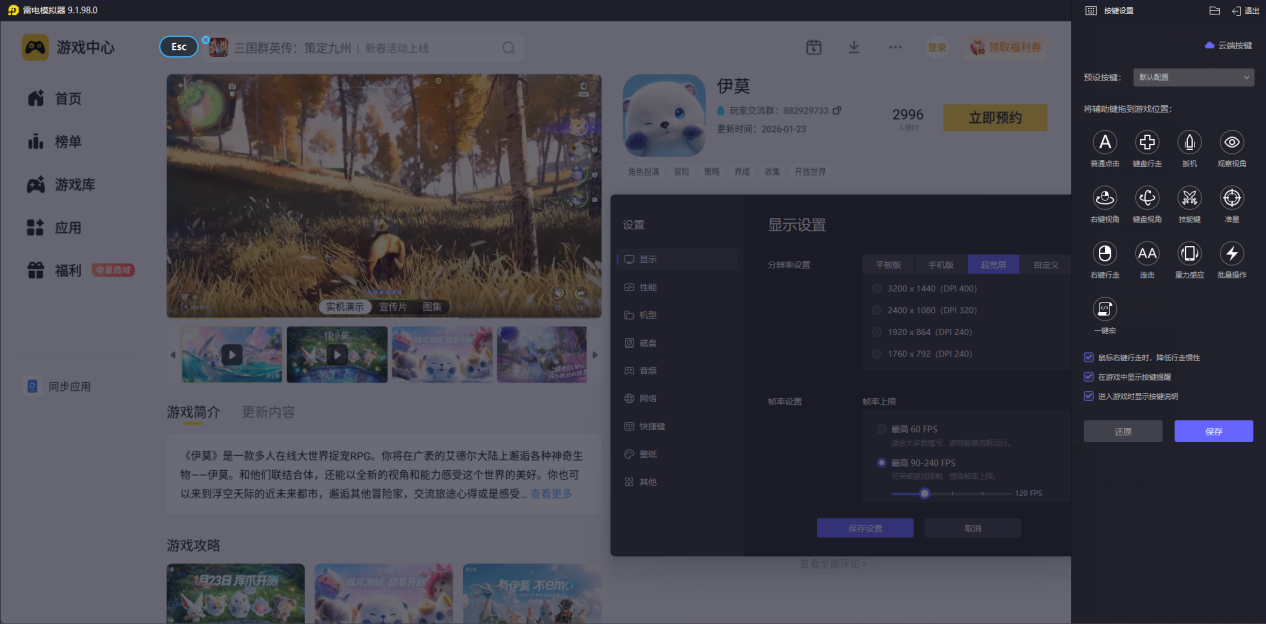Open 壁纸 wallpaper section in settings
This screenshot has width=1266, height=624.
(678, 454)
